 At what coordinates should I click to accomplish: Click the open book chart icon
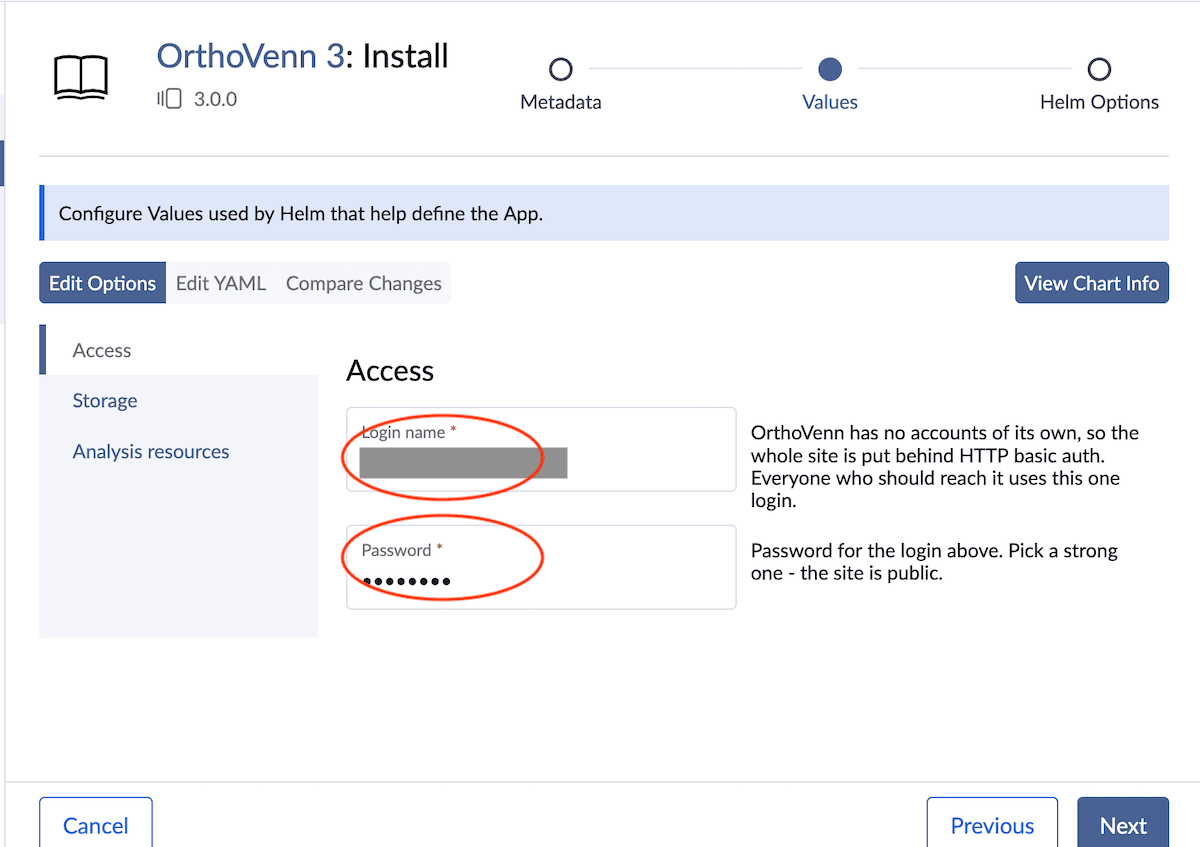(x=81, y=77)
